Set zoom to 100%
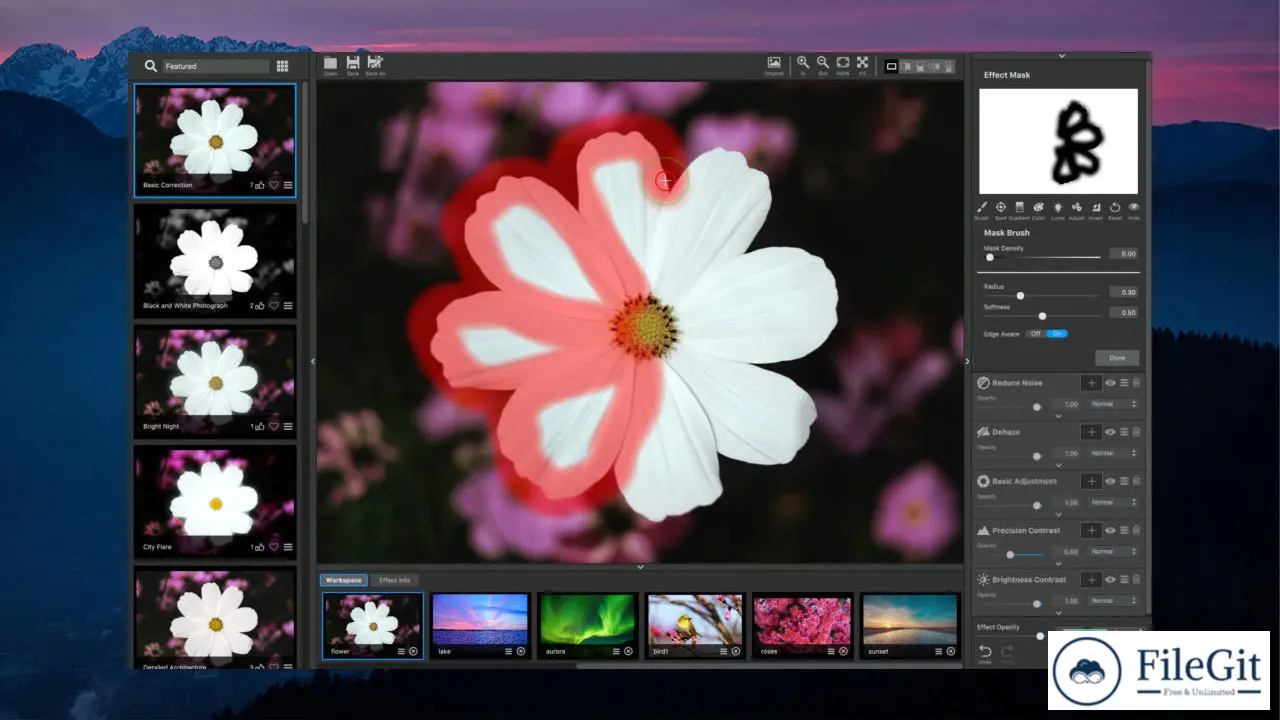This screenshot has height=720, width=1280. [843, 63]
